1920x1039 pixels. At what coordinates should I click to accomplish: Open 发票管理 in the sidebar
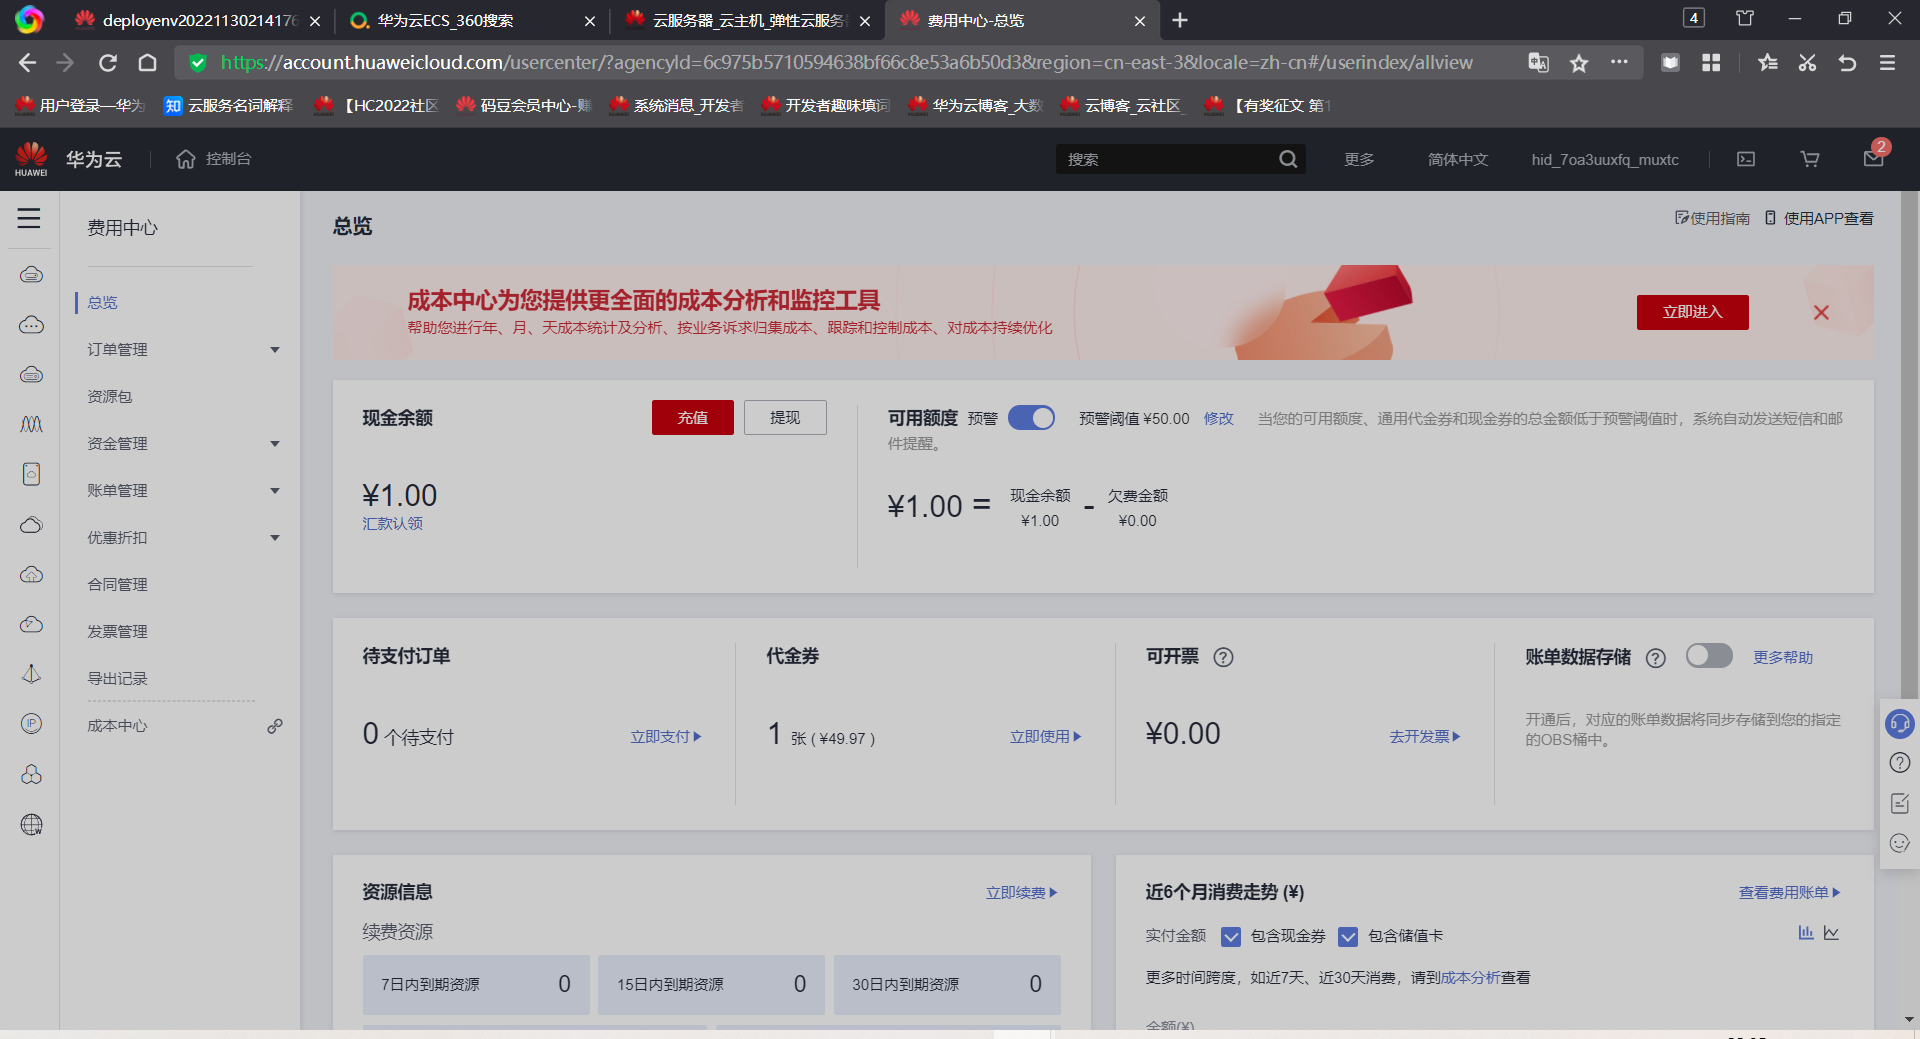(x=117, y=631)
